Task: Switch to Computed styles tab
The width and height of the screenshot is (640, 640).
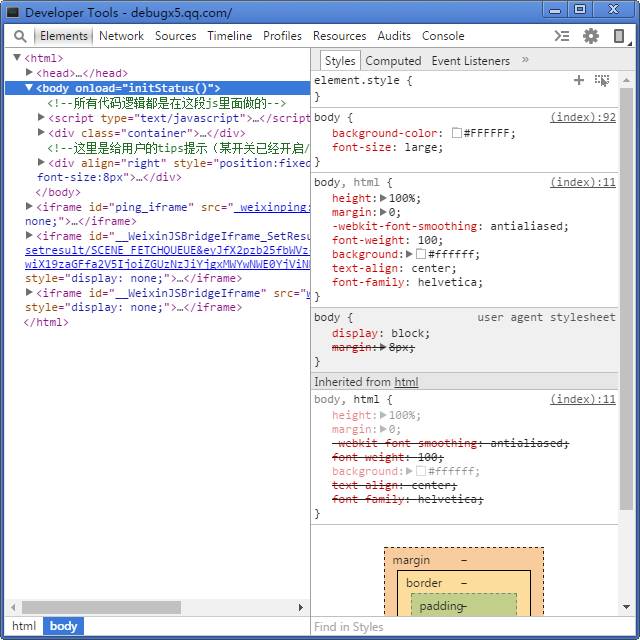Action: click(393, 61)
